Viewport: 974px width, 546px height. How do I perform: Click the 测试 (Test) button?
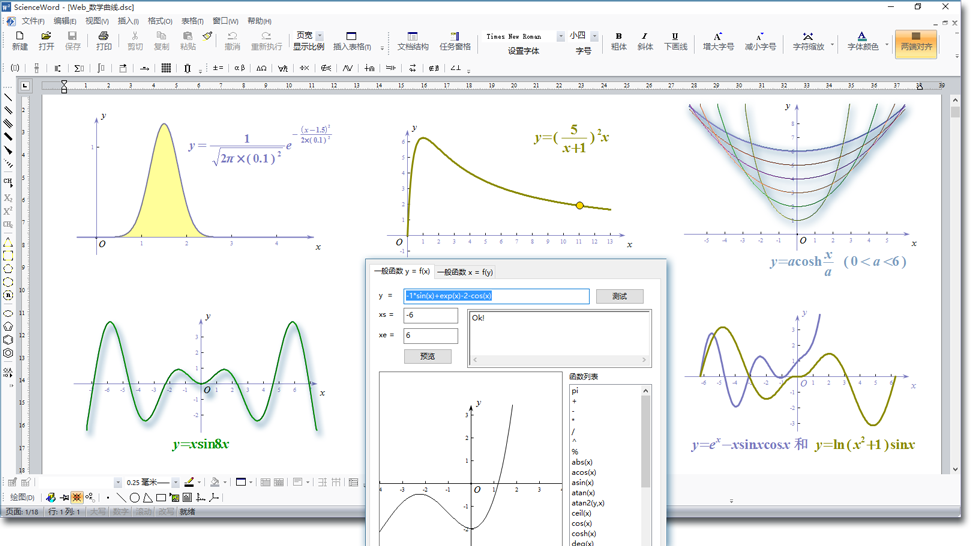coord(619,296)
